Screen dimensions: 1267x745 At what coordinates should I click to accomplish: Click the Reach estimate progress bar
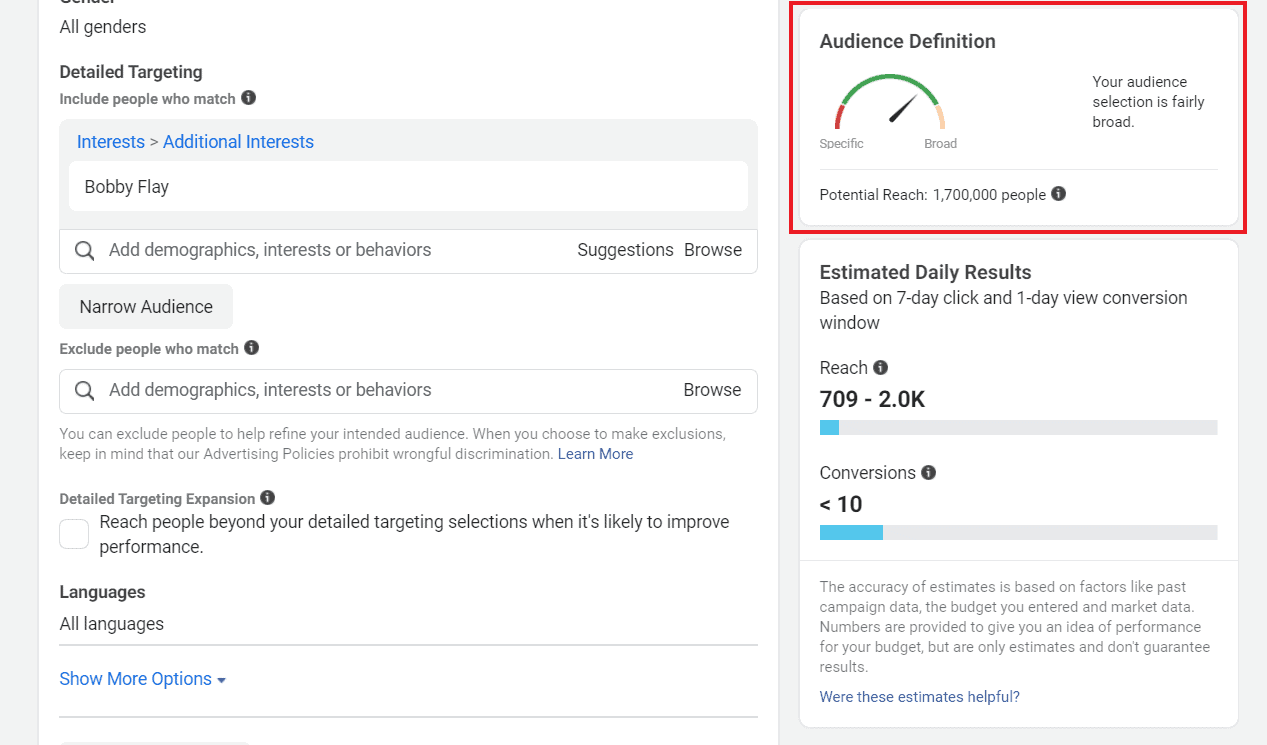1017,427
